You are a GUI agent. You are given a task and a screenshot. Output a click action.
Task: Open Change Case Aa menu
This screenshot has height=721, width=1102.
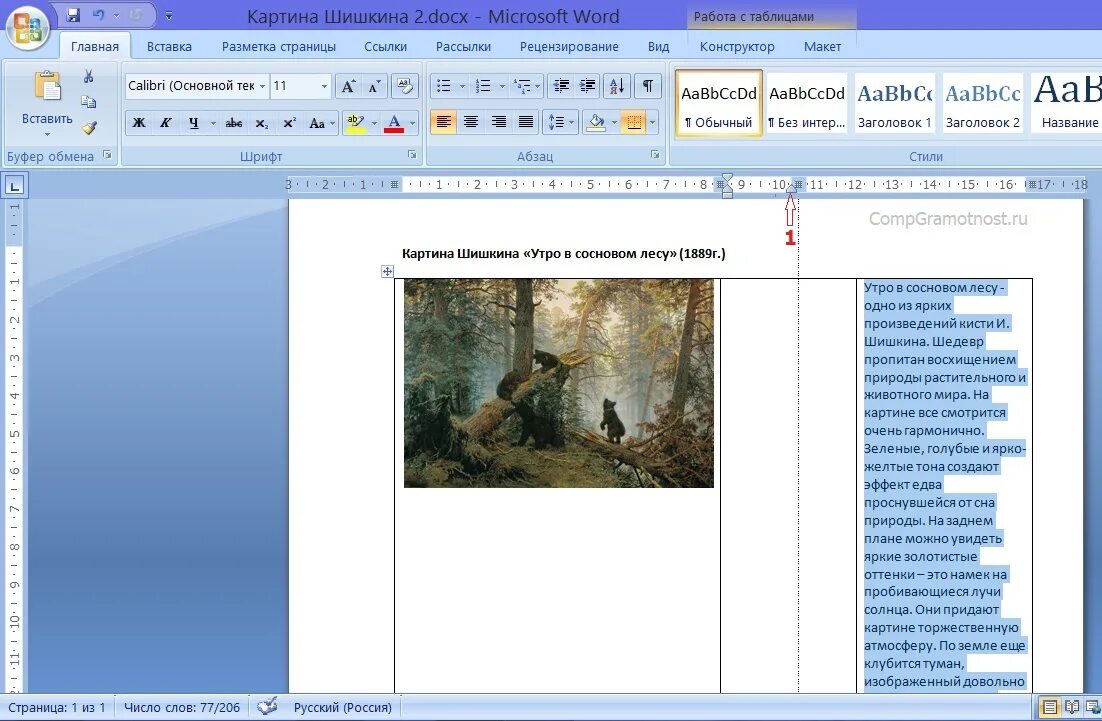point(320,122)
